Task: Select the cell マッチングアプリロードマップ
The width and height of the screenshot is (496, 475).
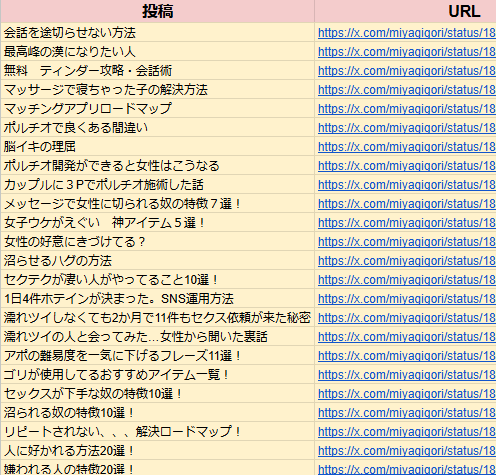Action: [158, 108]
